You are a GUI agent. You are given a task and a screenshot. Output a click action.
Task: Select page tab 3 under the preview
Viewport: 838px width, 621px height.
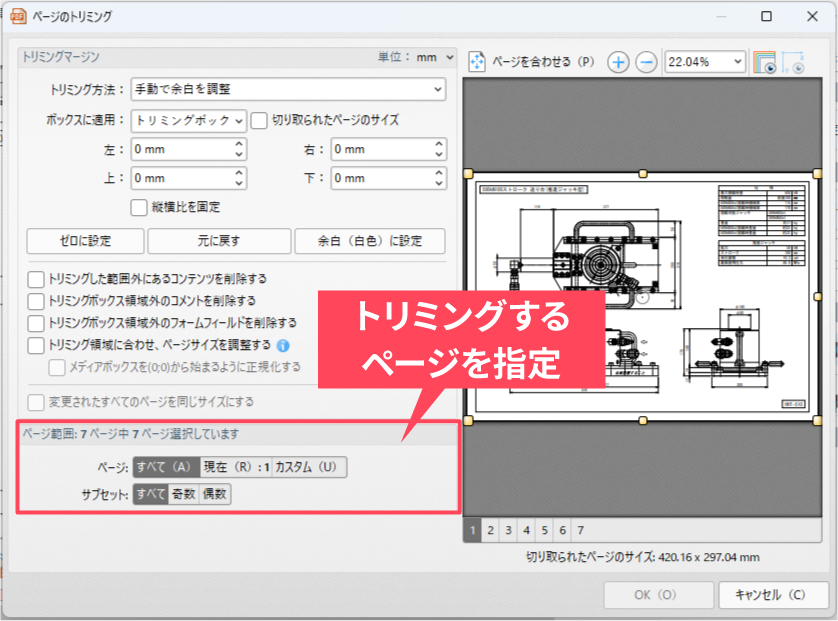pyautogui.click(x=508, y=530)
